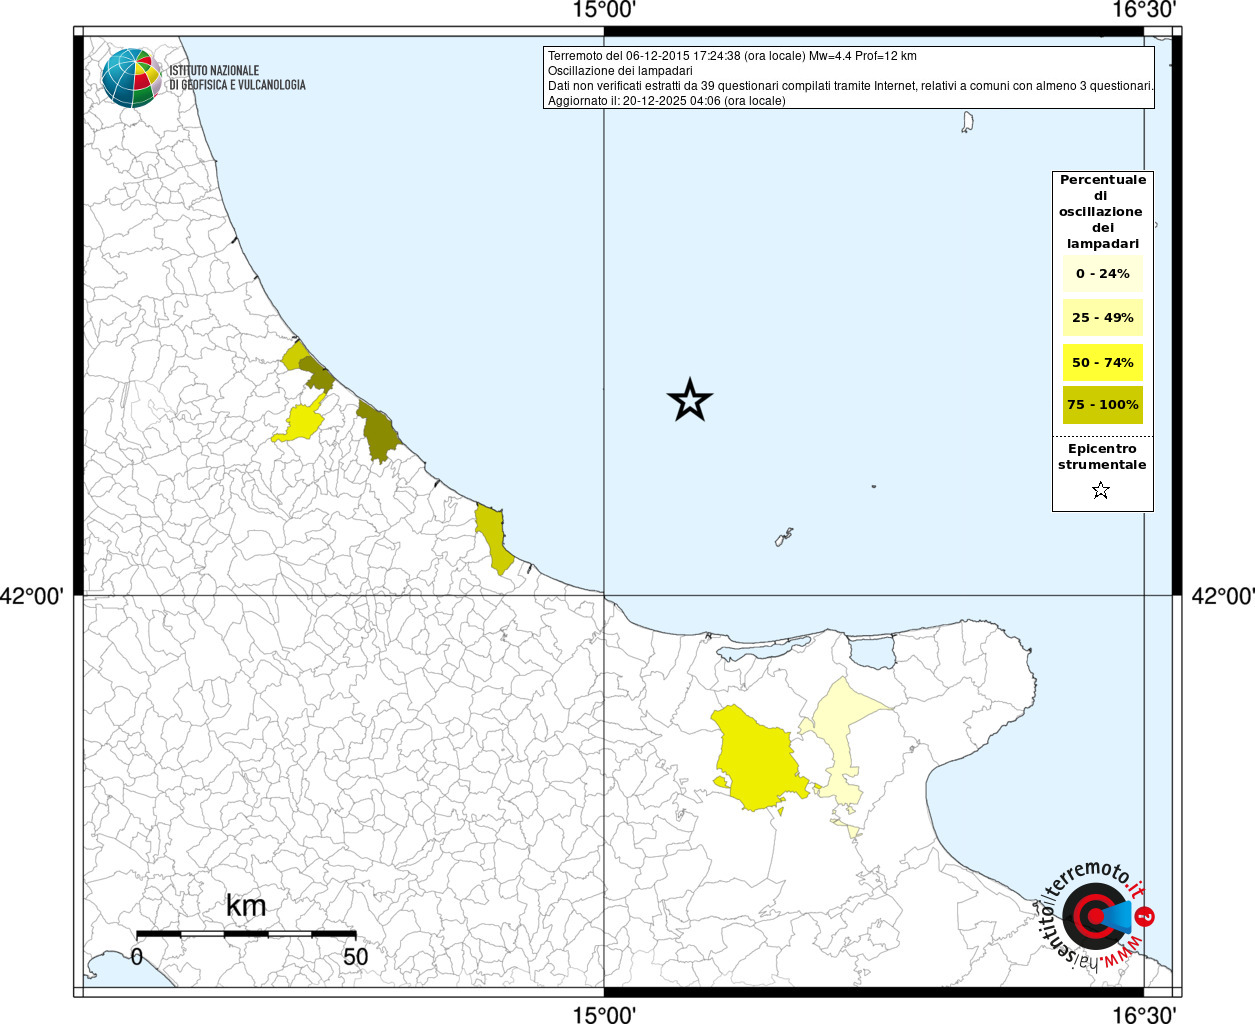The height and width of the screenshot is (1024, 1255).
Task: Click the red question mark icon
Action: (1146, 917)
